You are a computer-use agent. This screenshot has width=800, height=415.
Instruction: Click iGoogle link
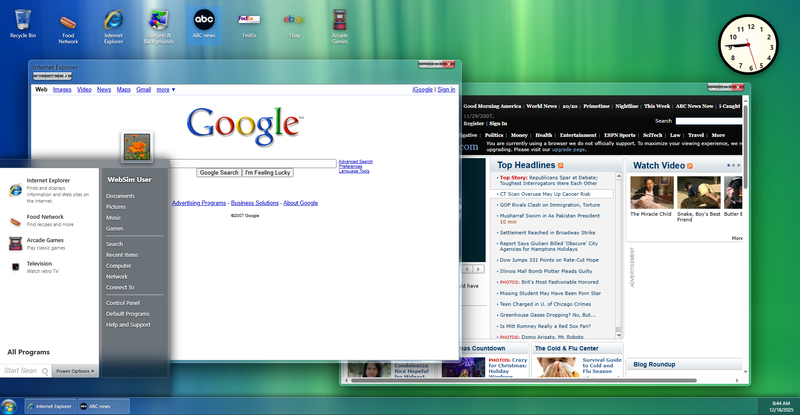pyautogui.click(x=422, y=89)
